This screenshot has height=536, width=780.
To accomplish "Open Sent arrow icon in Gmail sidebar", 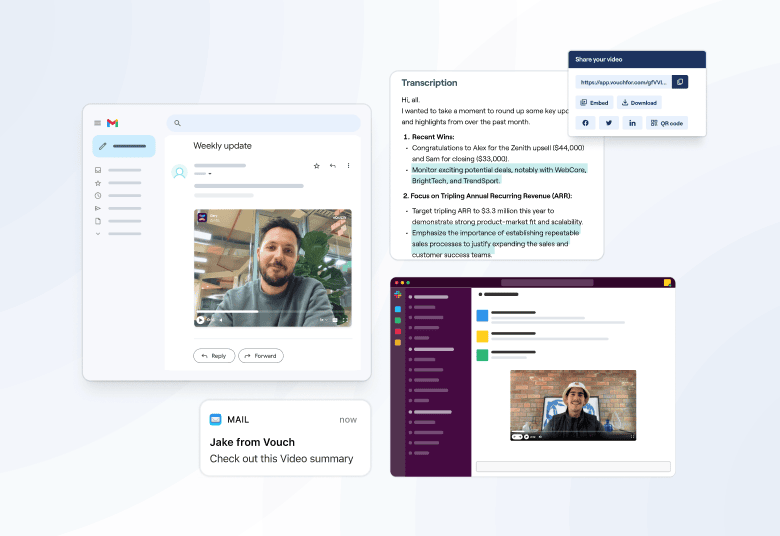I will pos(98,209).
